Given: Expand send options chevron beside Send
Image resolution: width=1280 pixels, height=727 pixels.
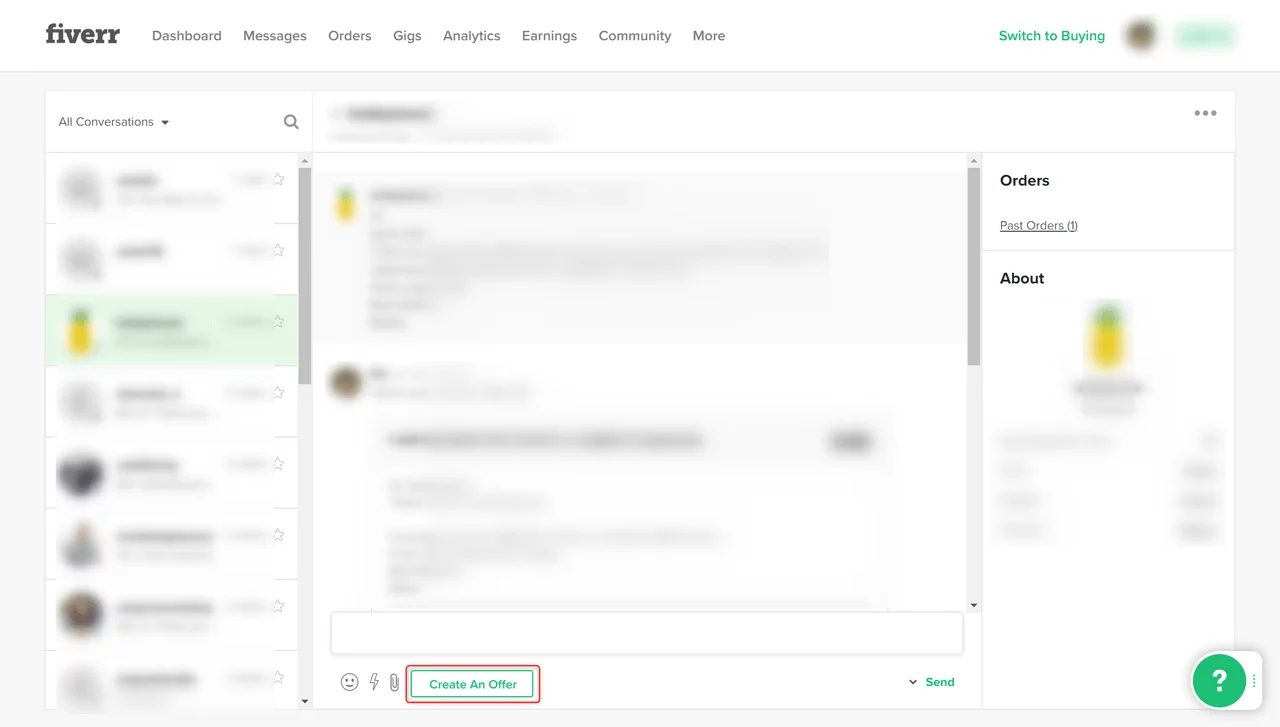Looking at the screenshot, I should click(913, 682).
